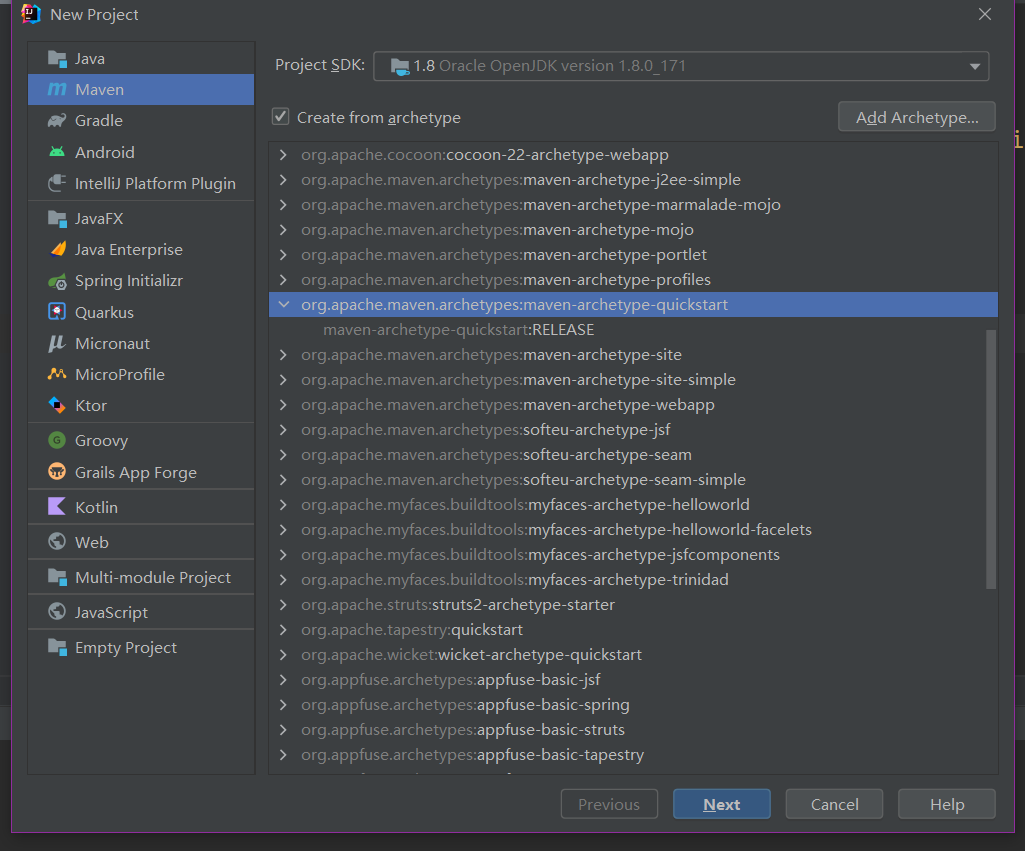Click the Ktor icon in sidebar

tap(57, 405)
